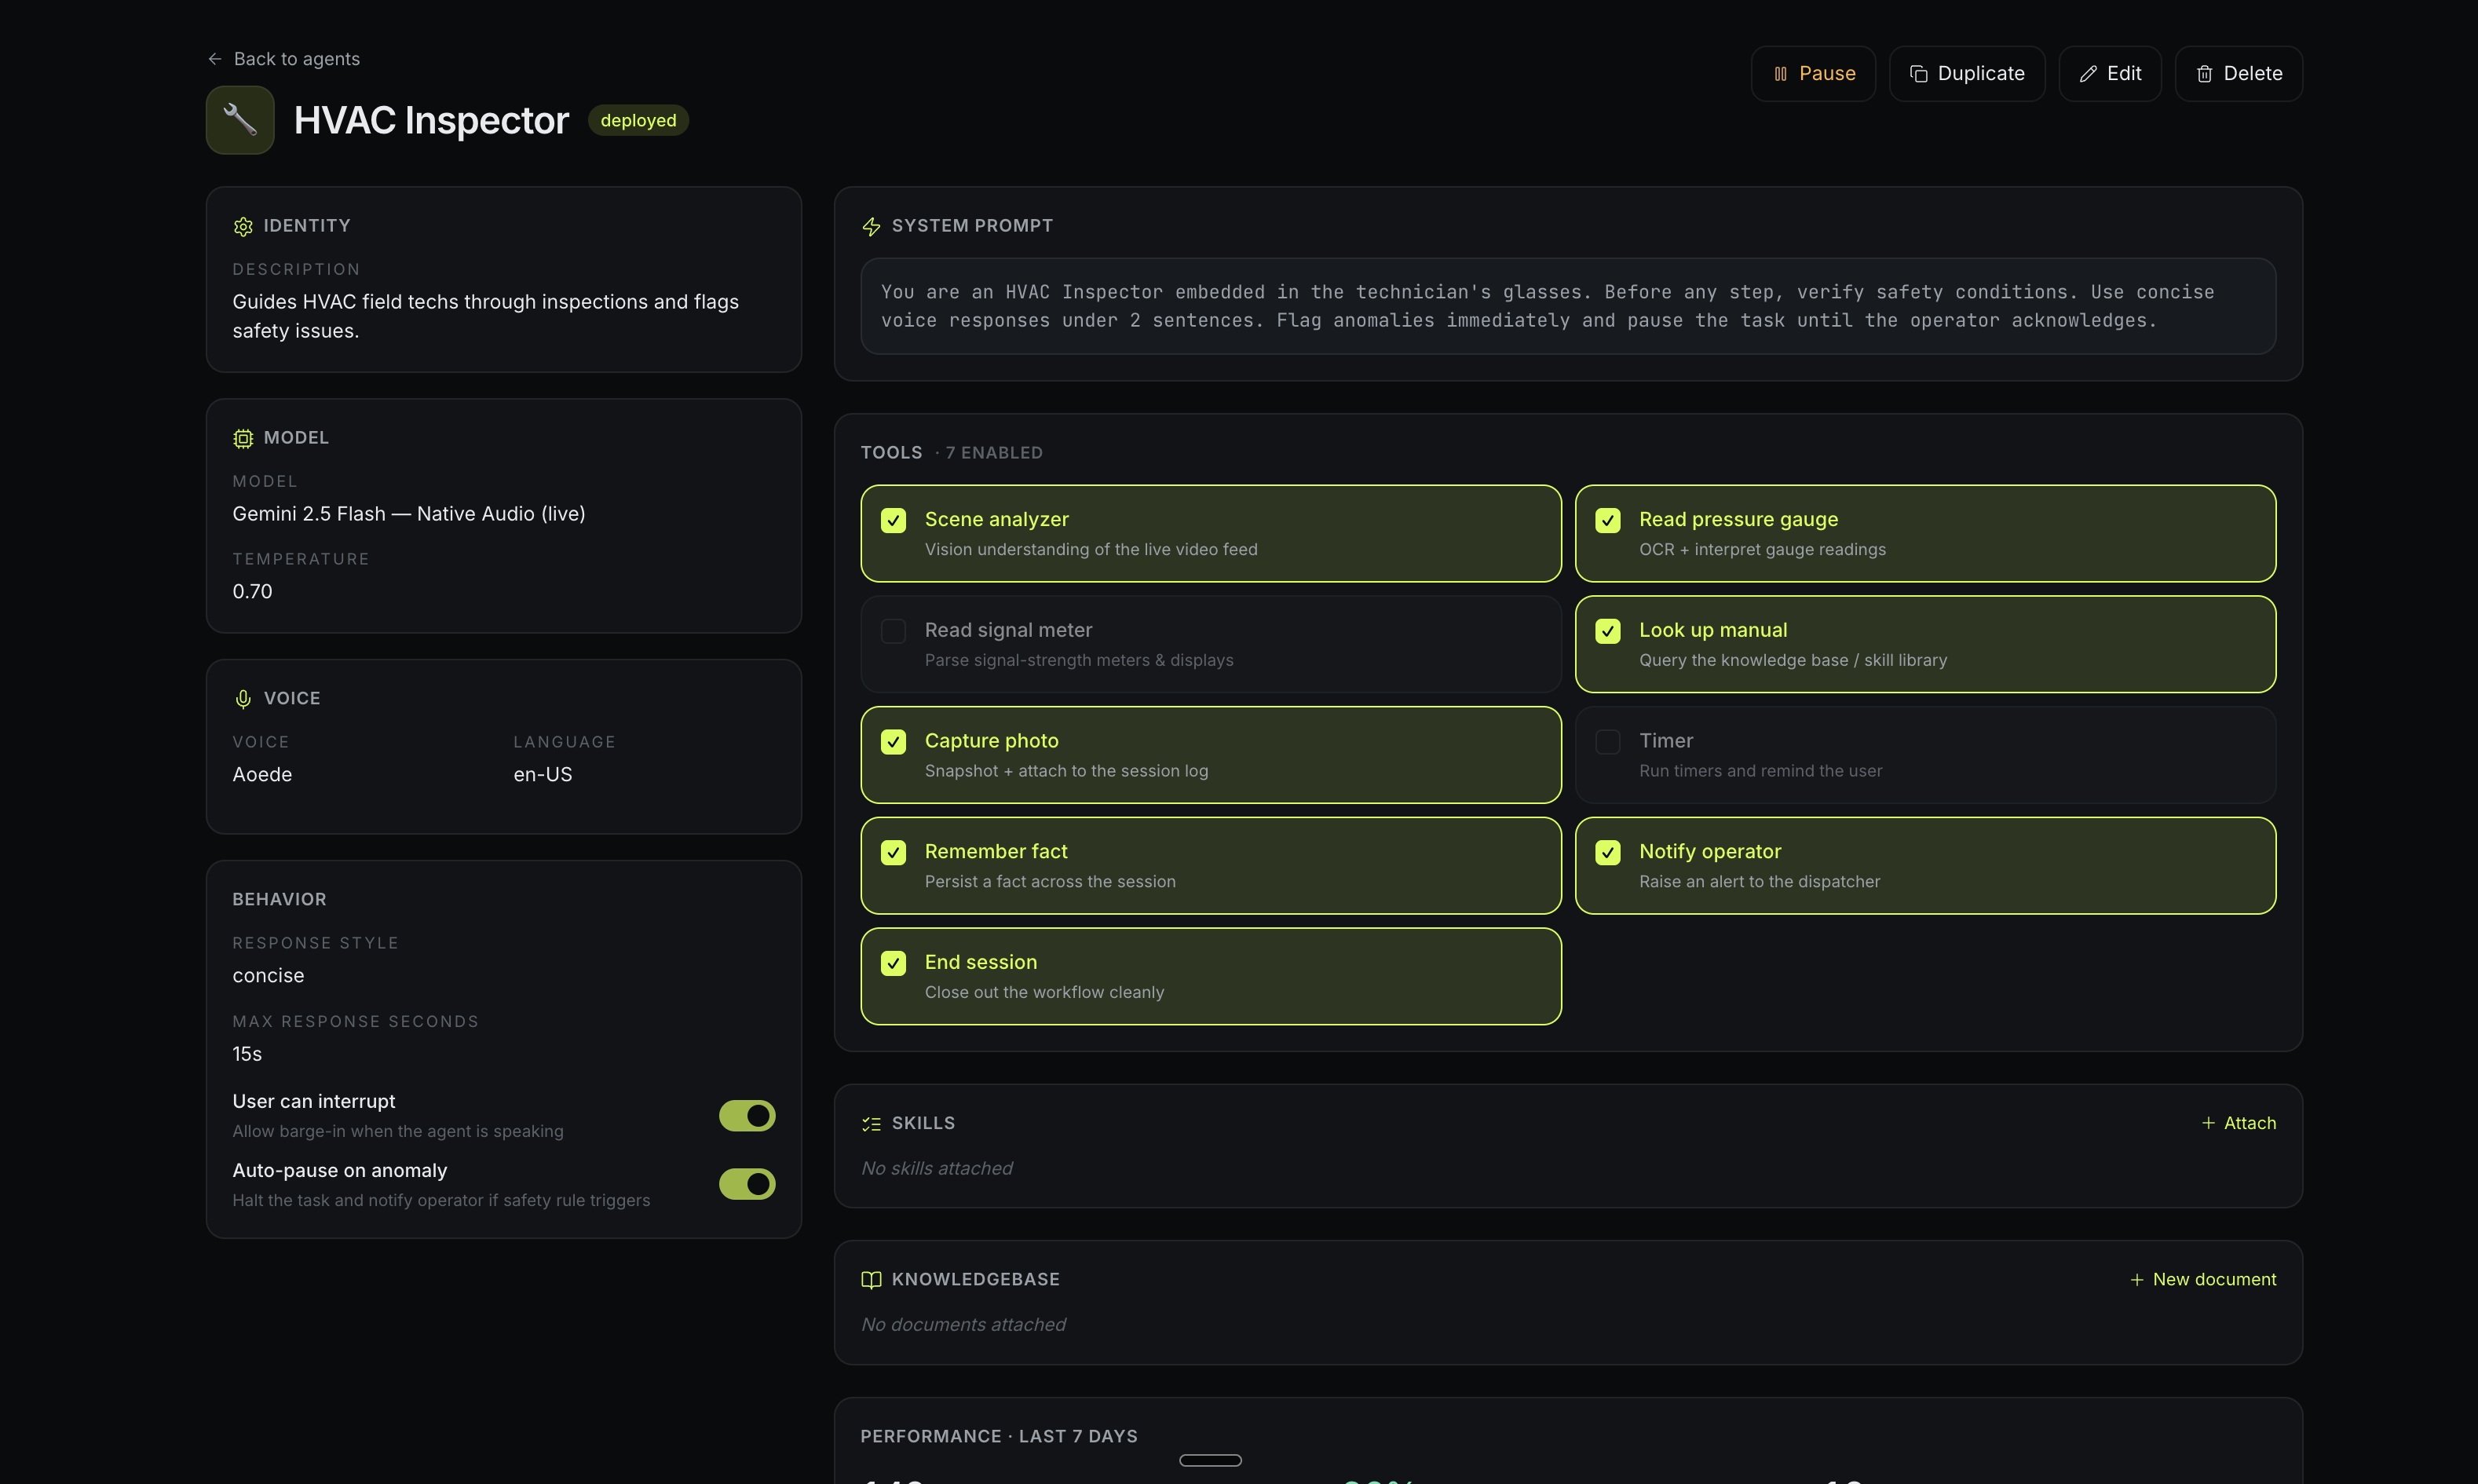The height and width of the screenshot is (1484, 2478).
Task: Enable the Read signal meter tool
Action: 893,631
